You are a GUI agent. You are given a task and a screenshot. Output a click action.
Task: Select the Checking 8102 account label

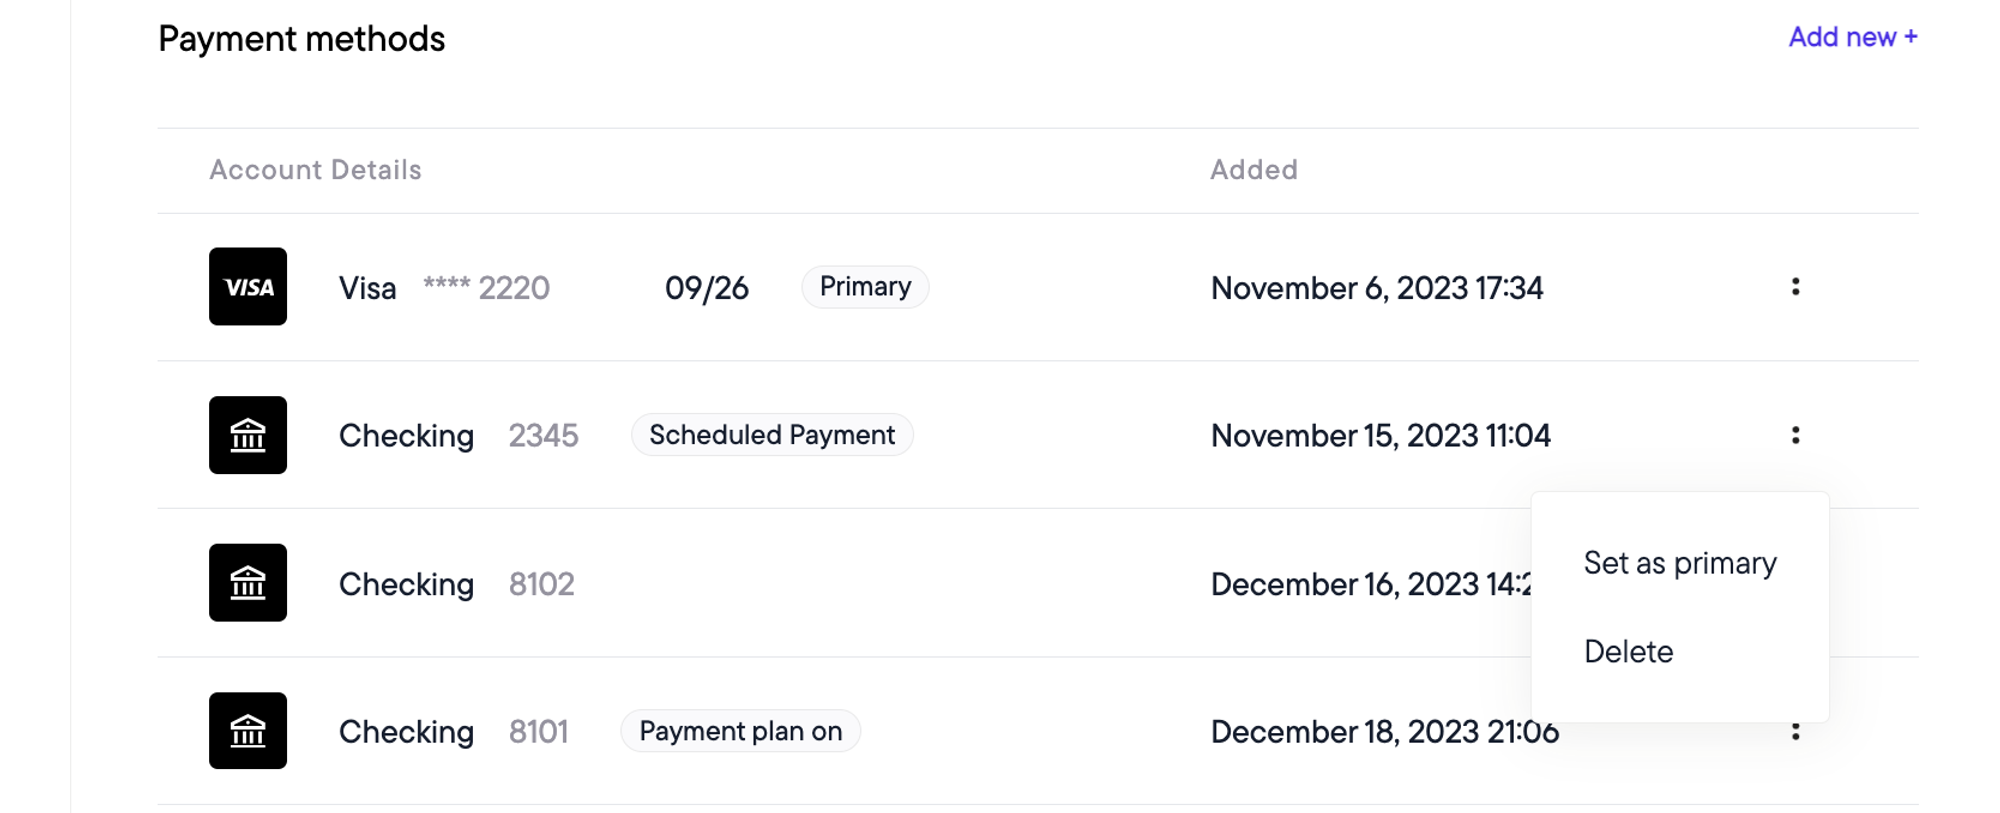[x=457, y=584]
